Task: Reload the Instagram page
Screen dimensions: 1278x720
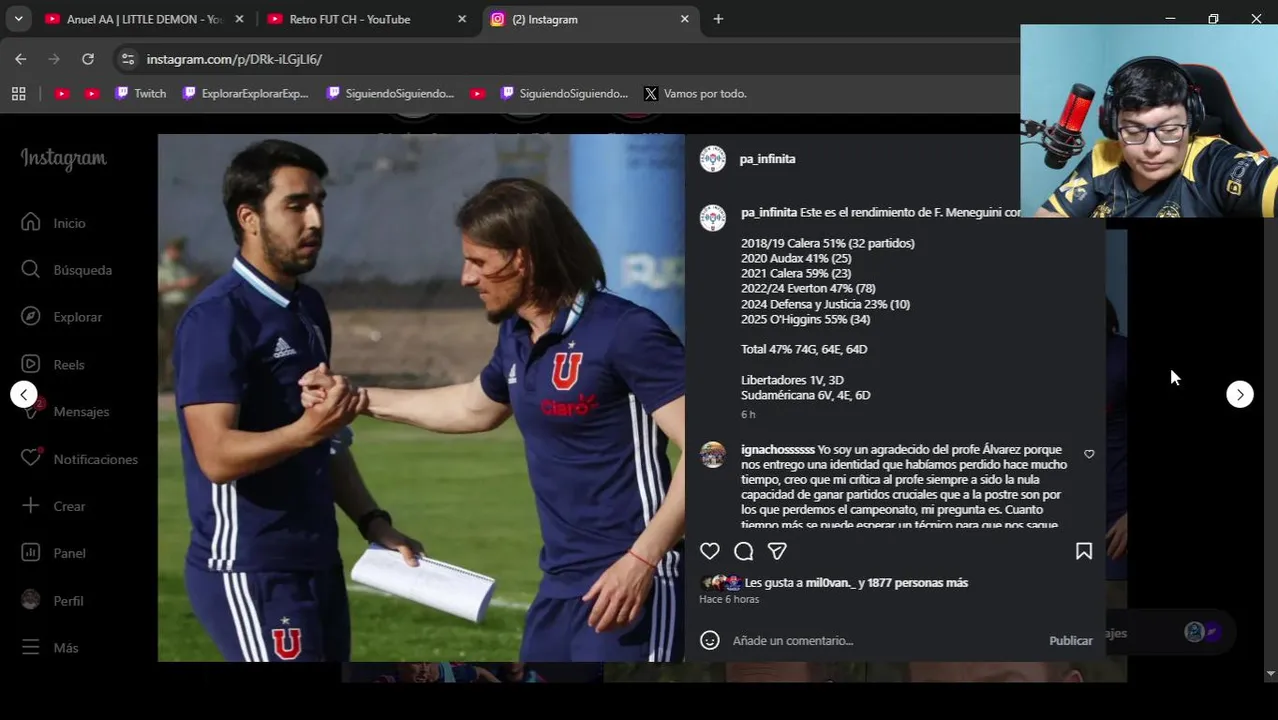Action: click(x=88, y=59)
